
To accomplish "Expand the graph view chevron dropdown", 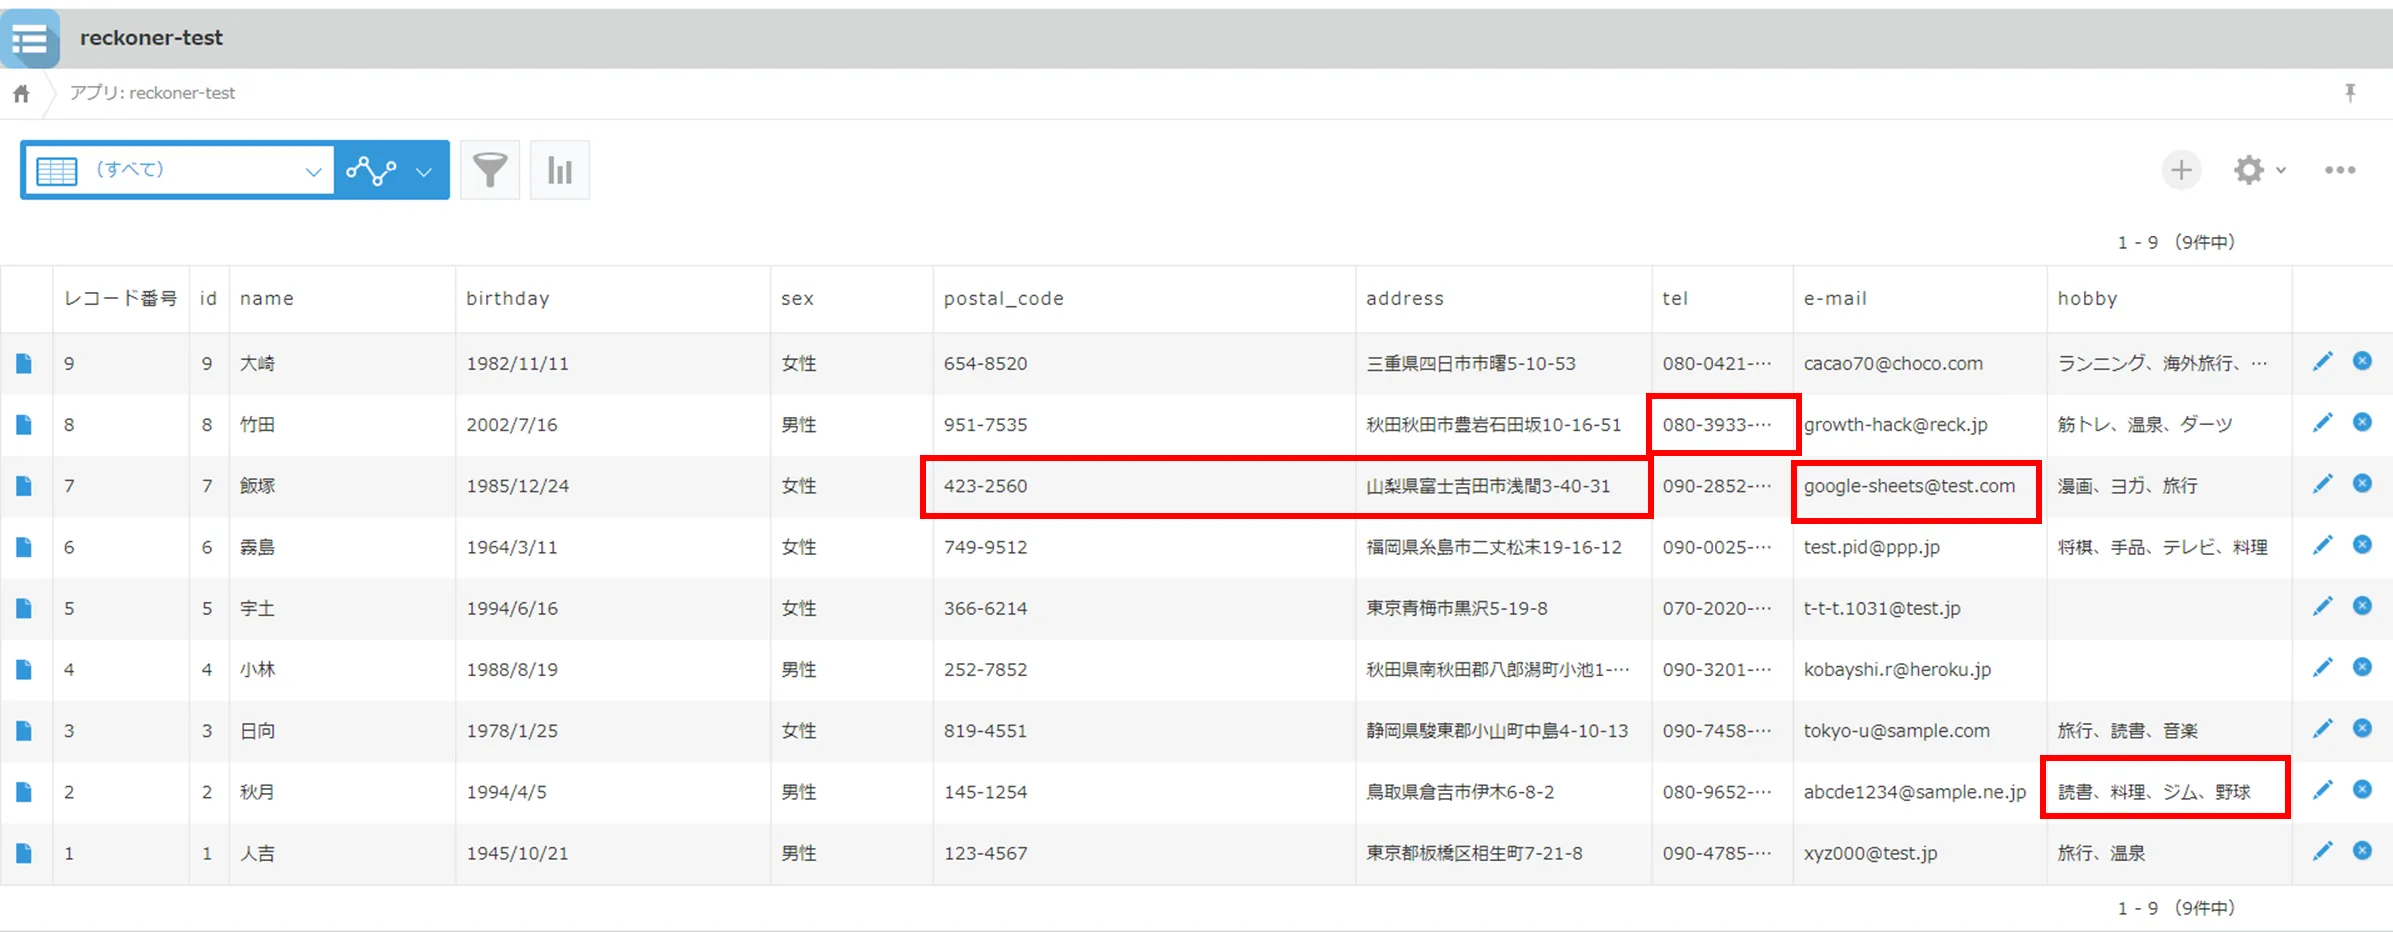I will [424, 171].
